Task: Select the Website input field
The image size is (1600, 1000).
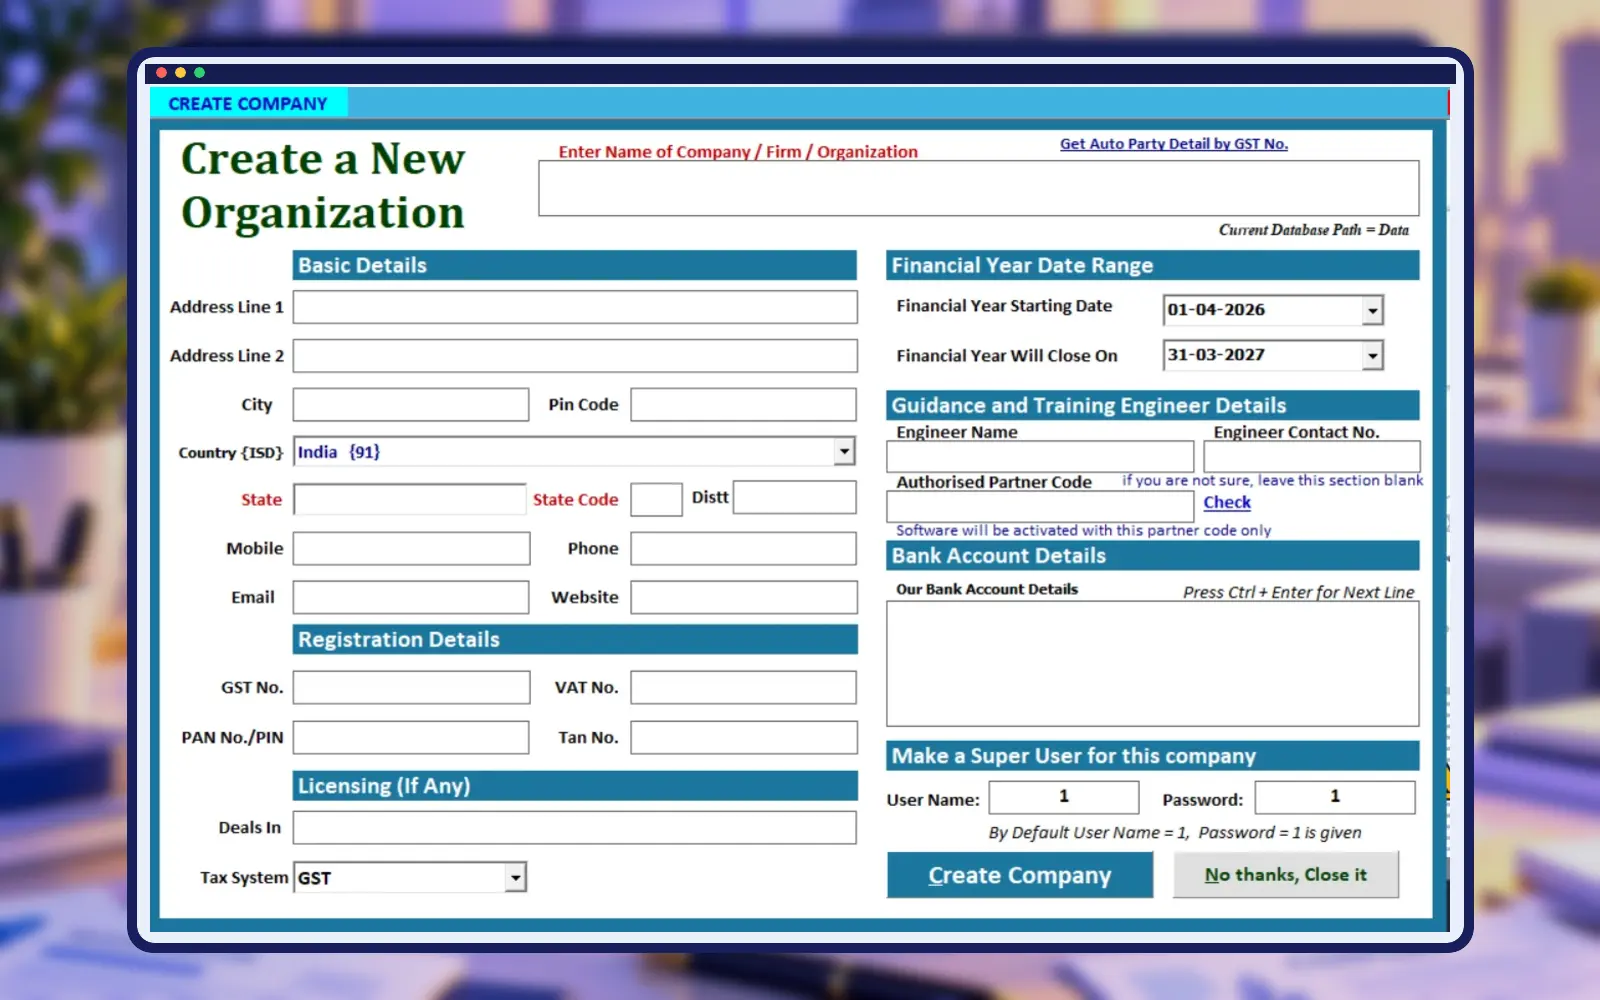Action: [x=744, y=597]
